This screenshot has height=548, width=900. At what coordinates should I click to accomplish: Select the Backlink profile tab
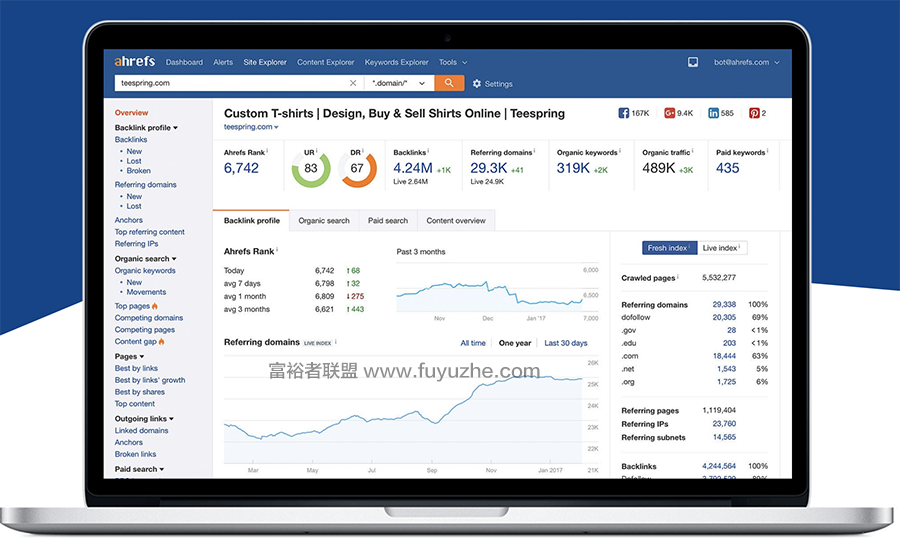click(x=251, y=220)
